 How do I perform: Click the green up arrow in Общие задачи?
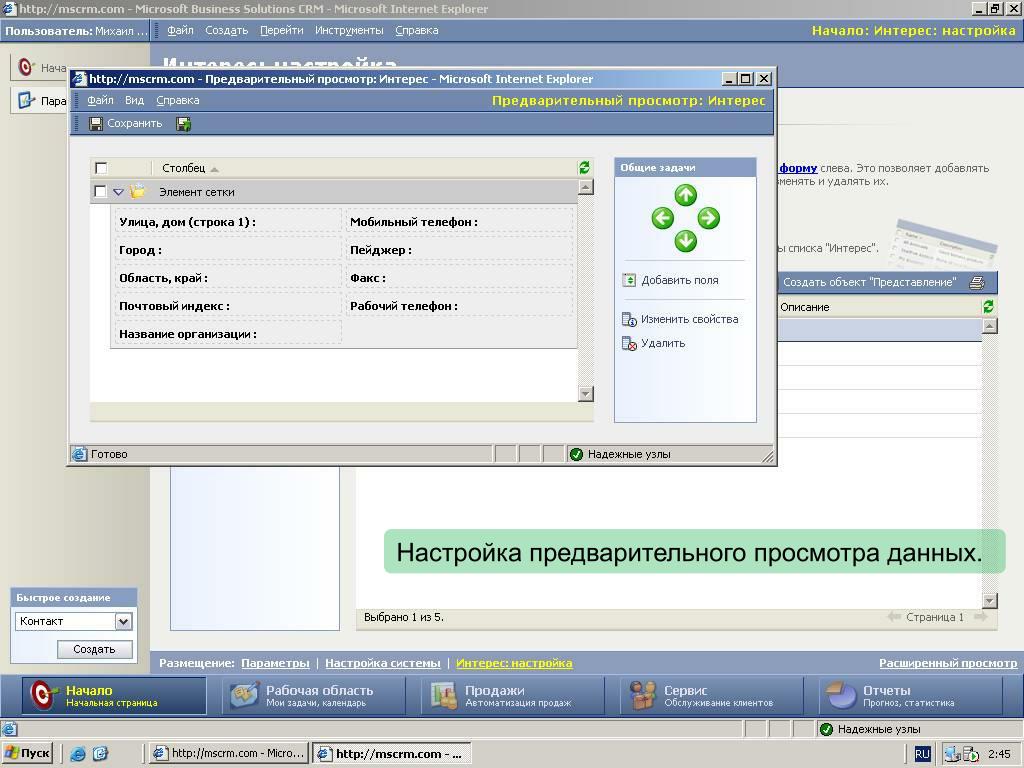686,195
